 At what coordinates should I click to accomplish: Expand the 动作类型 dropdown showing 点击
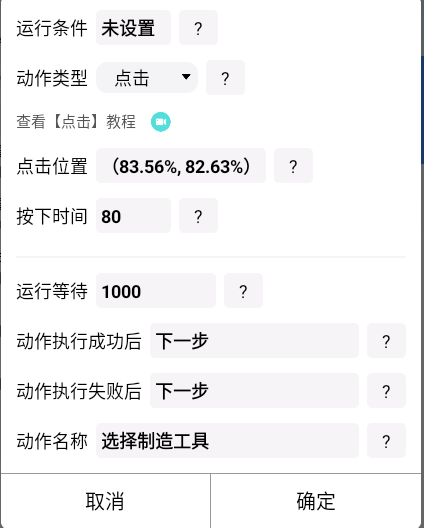pyautogui.click(x=147, y=77)
